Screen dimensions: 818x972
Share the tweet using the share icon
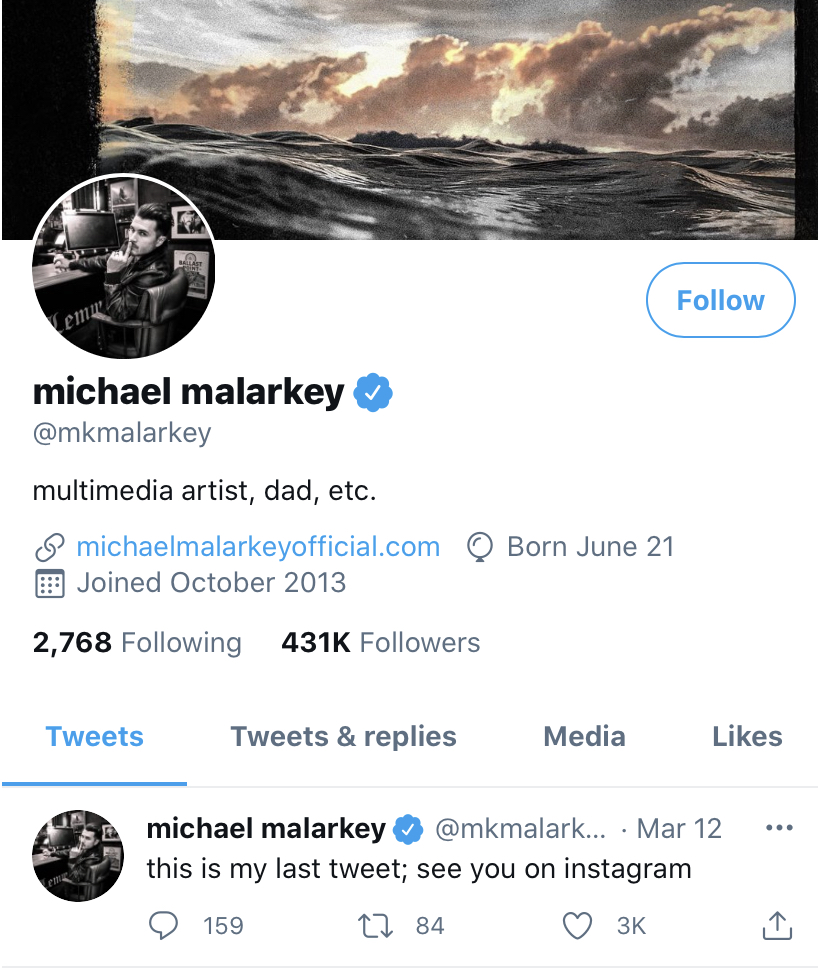pyautogui.click(x=777, y=926)
